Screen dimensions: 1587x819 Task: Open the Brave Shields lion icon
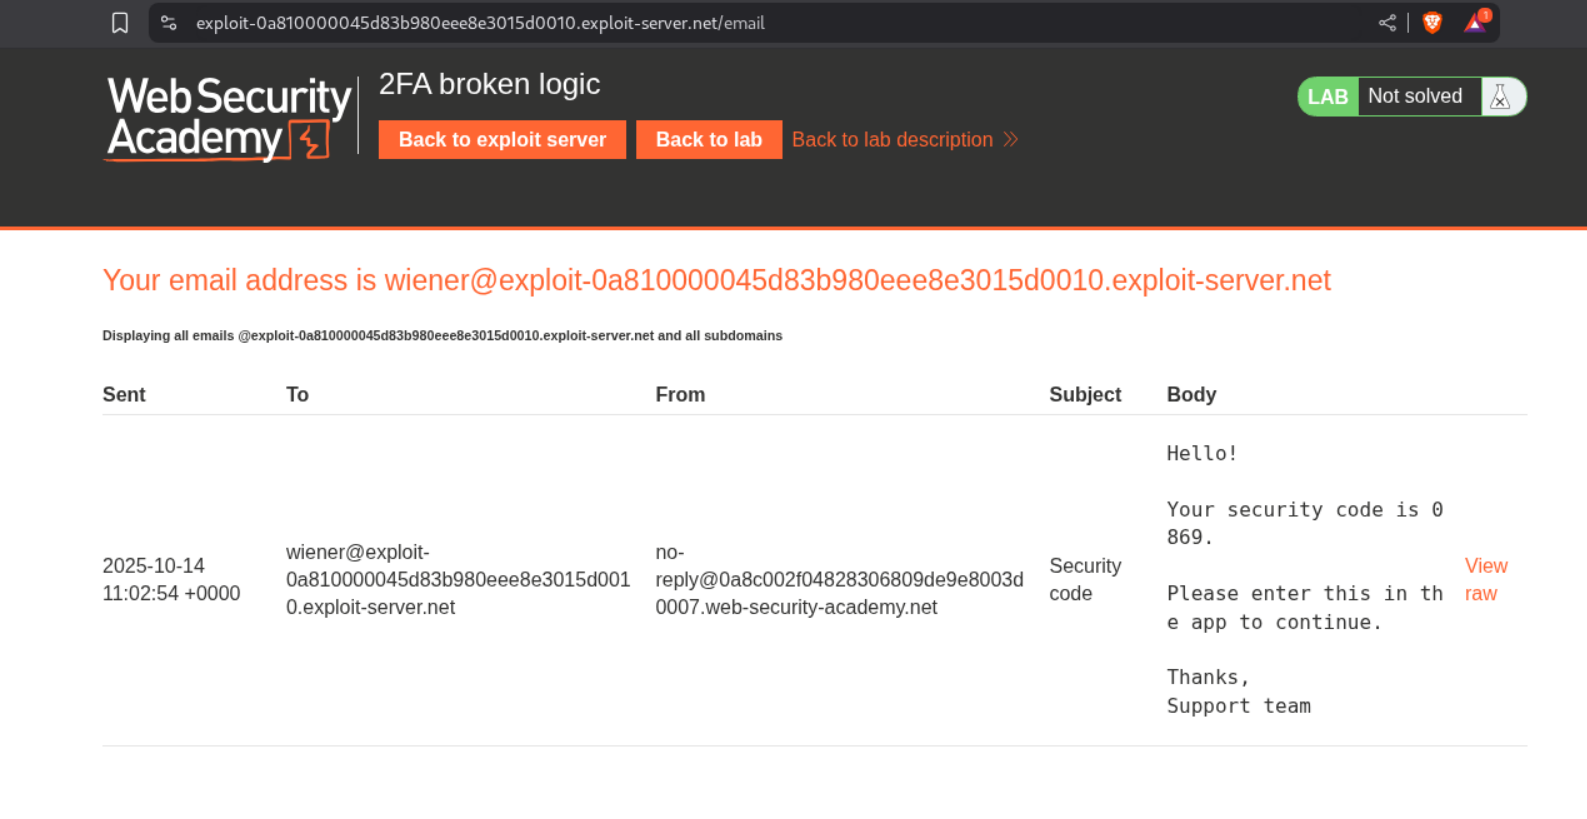point(1432,23)
